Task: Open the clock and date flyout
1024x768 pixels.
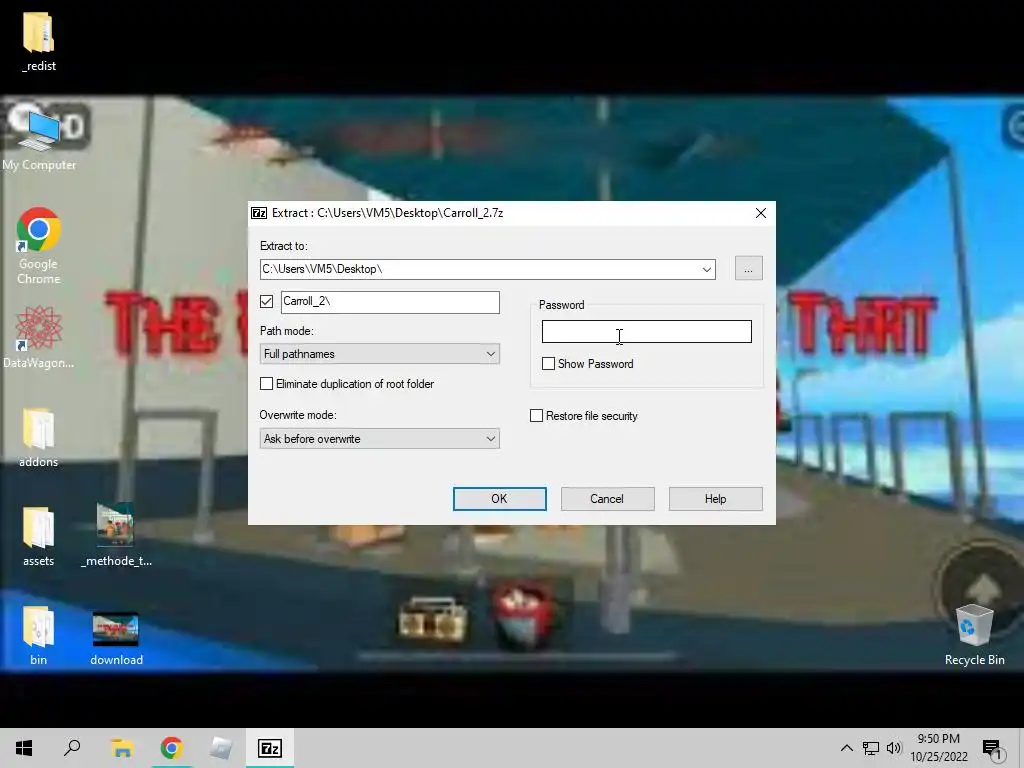Action: [939, 748]
